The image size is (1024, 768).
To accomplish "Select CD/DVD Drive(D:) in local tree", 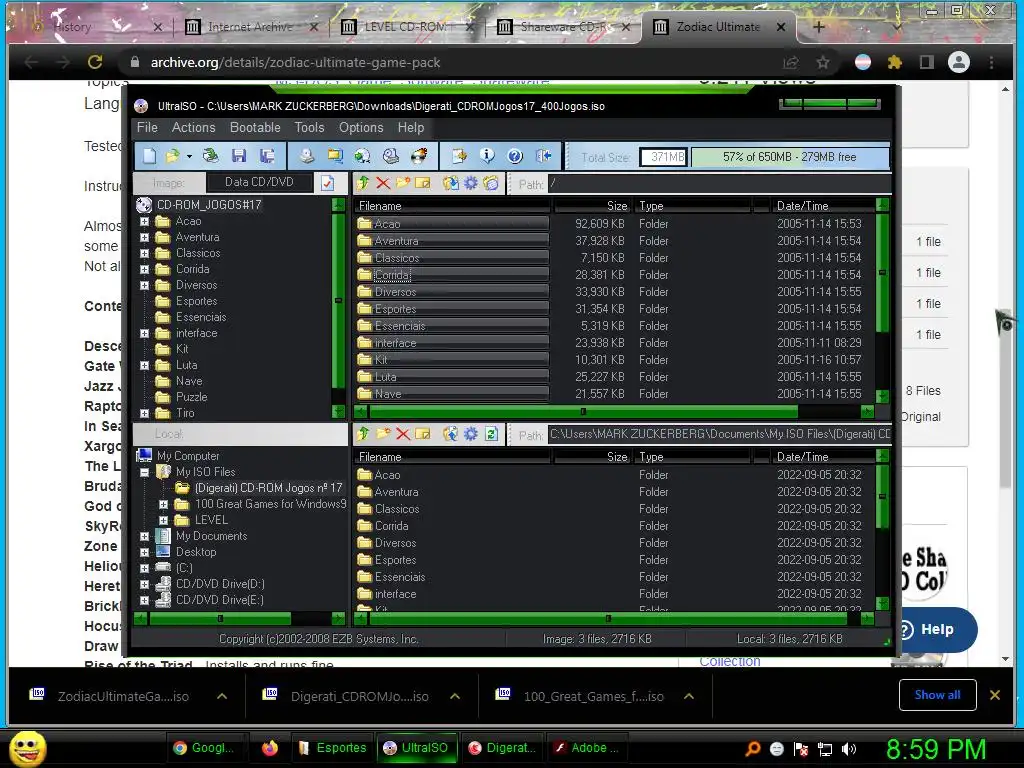I will point(220,584).
